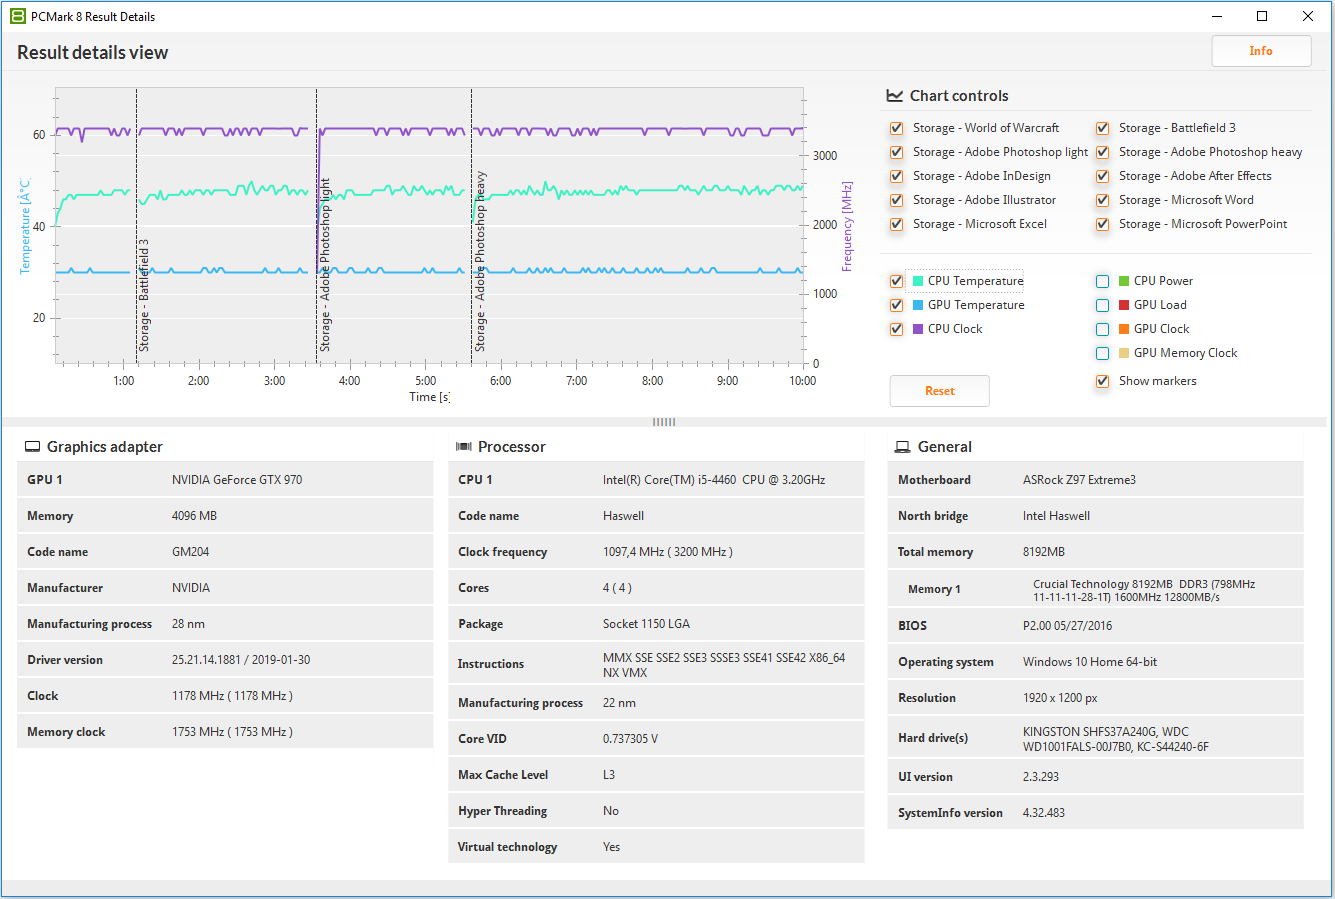Click the GM204 code name value
1335x899 pixels.
point(190,552)
